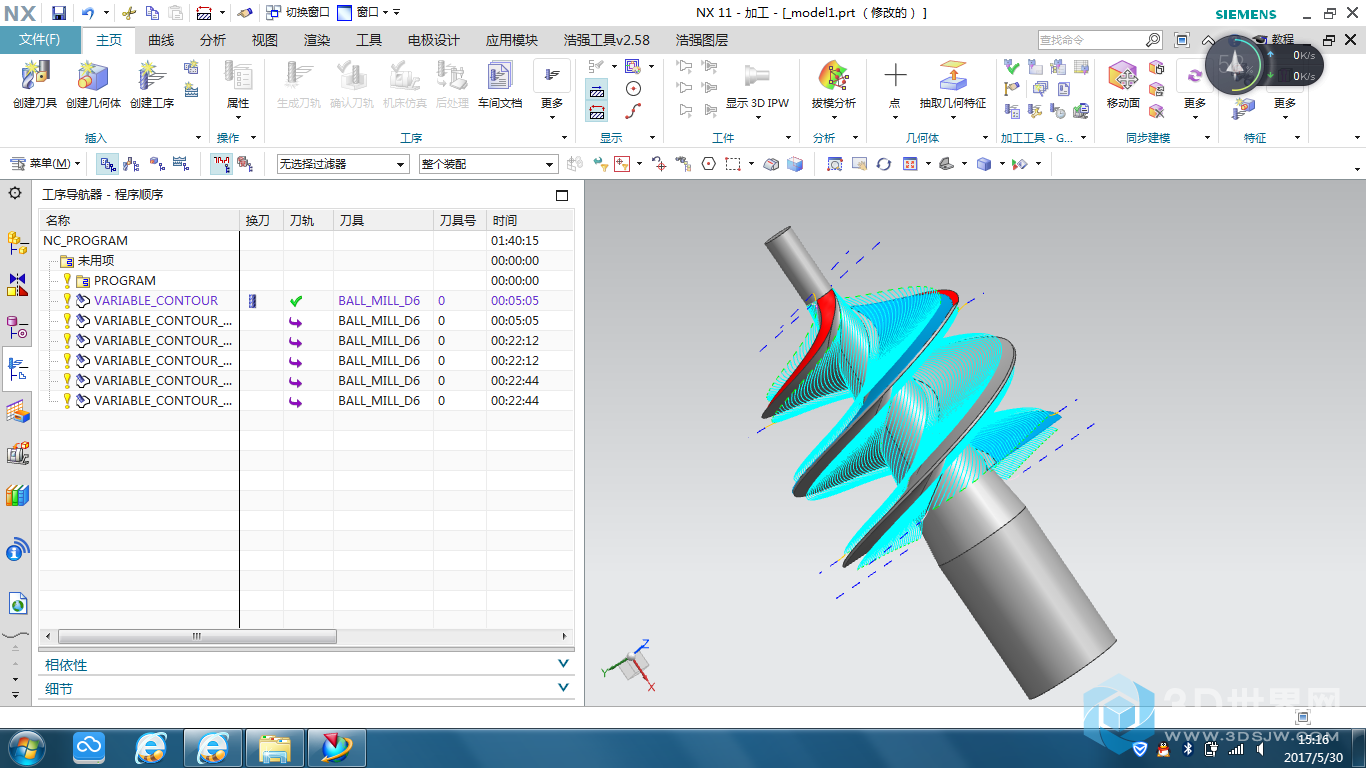This screenshot has height=768, width=1366.
Task: Open the operation navigator sidebar tab
Action: point(17,369)
